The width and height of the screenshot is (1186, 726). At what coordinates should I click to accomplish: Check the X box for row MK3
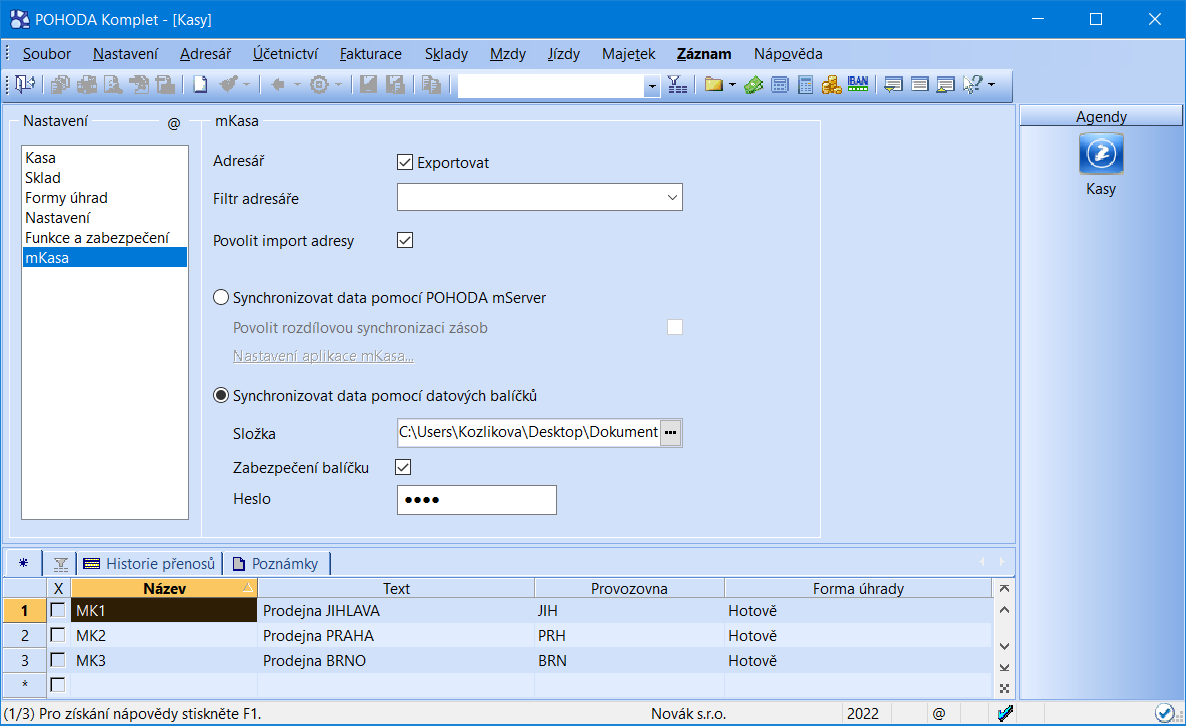(58, 660)
